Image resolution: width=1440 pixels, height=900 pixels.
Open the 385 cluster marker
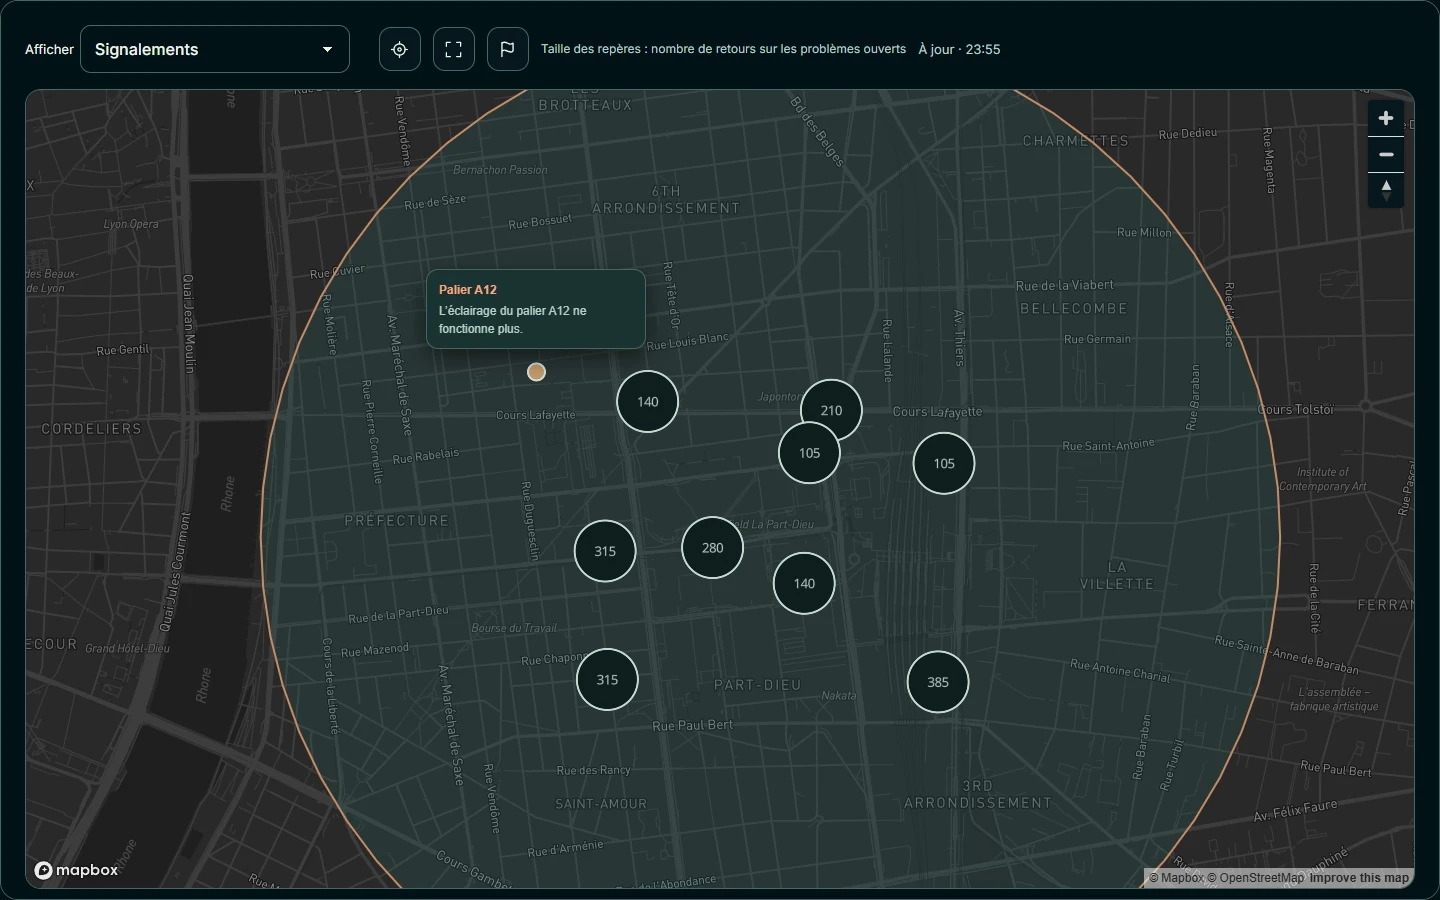click(938, 682)
